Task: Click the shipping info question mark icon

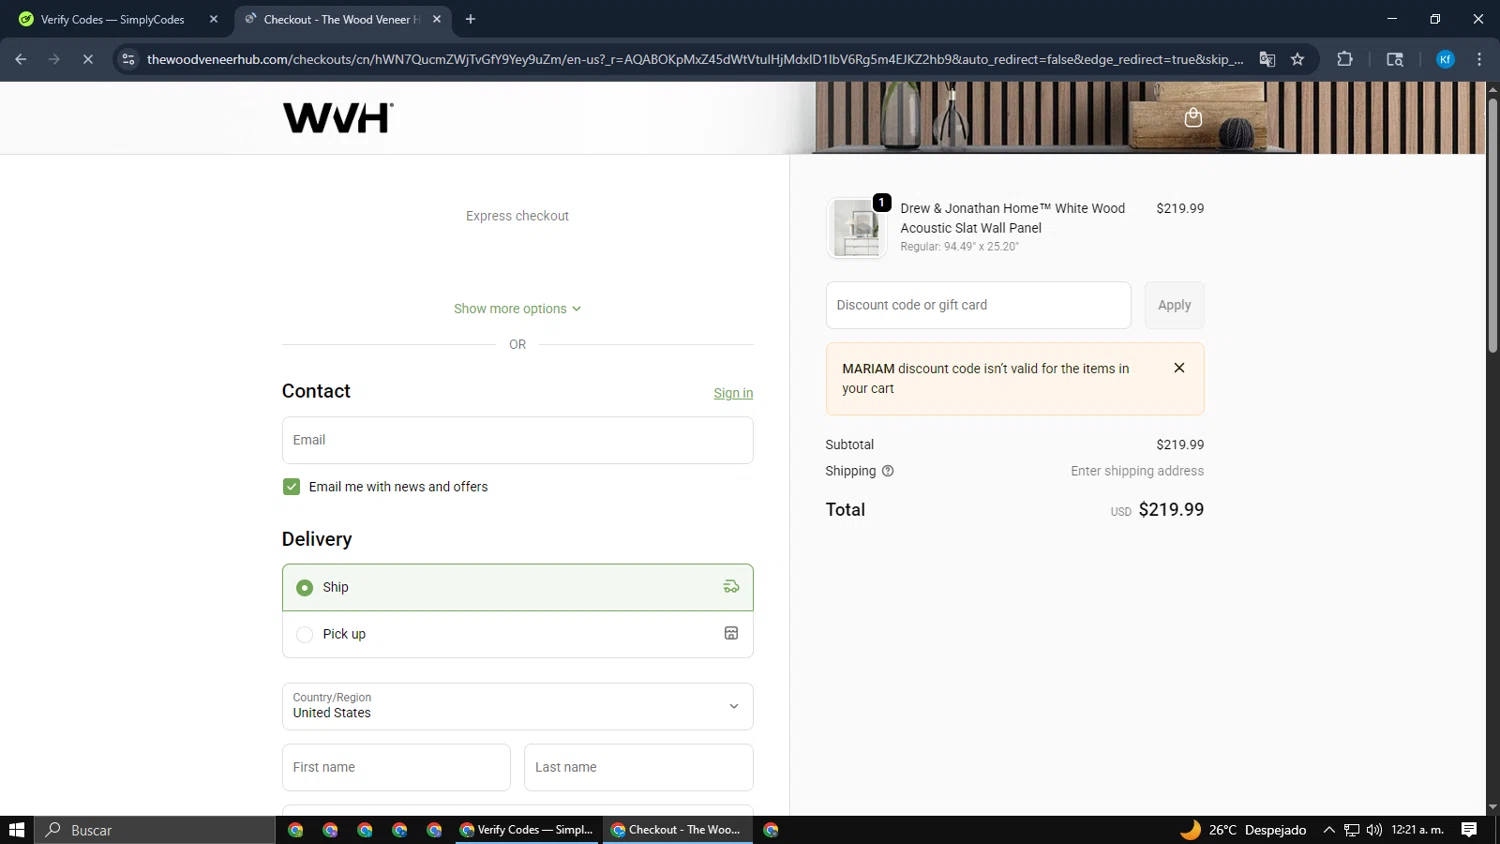Action: coord(887,471)
